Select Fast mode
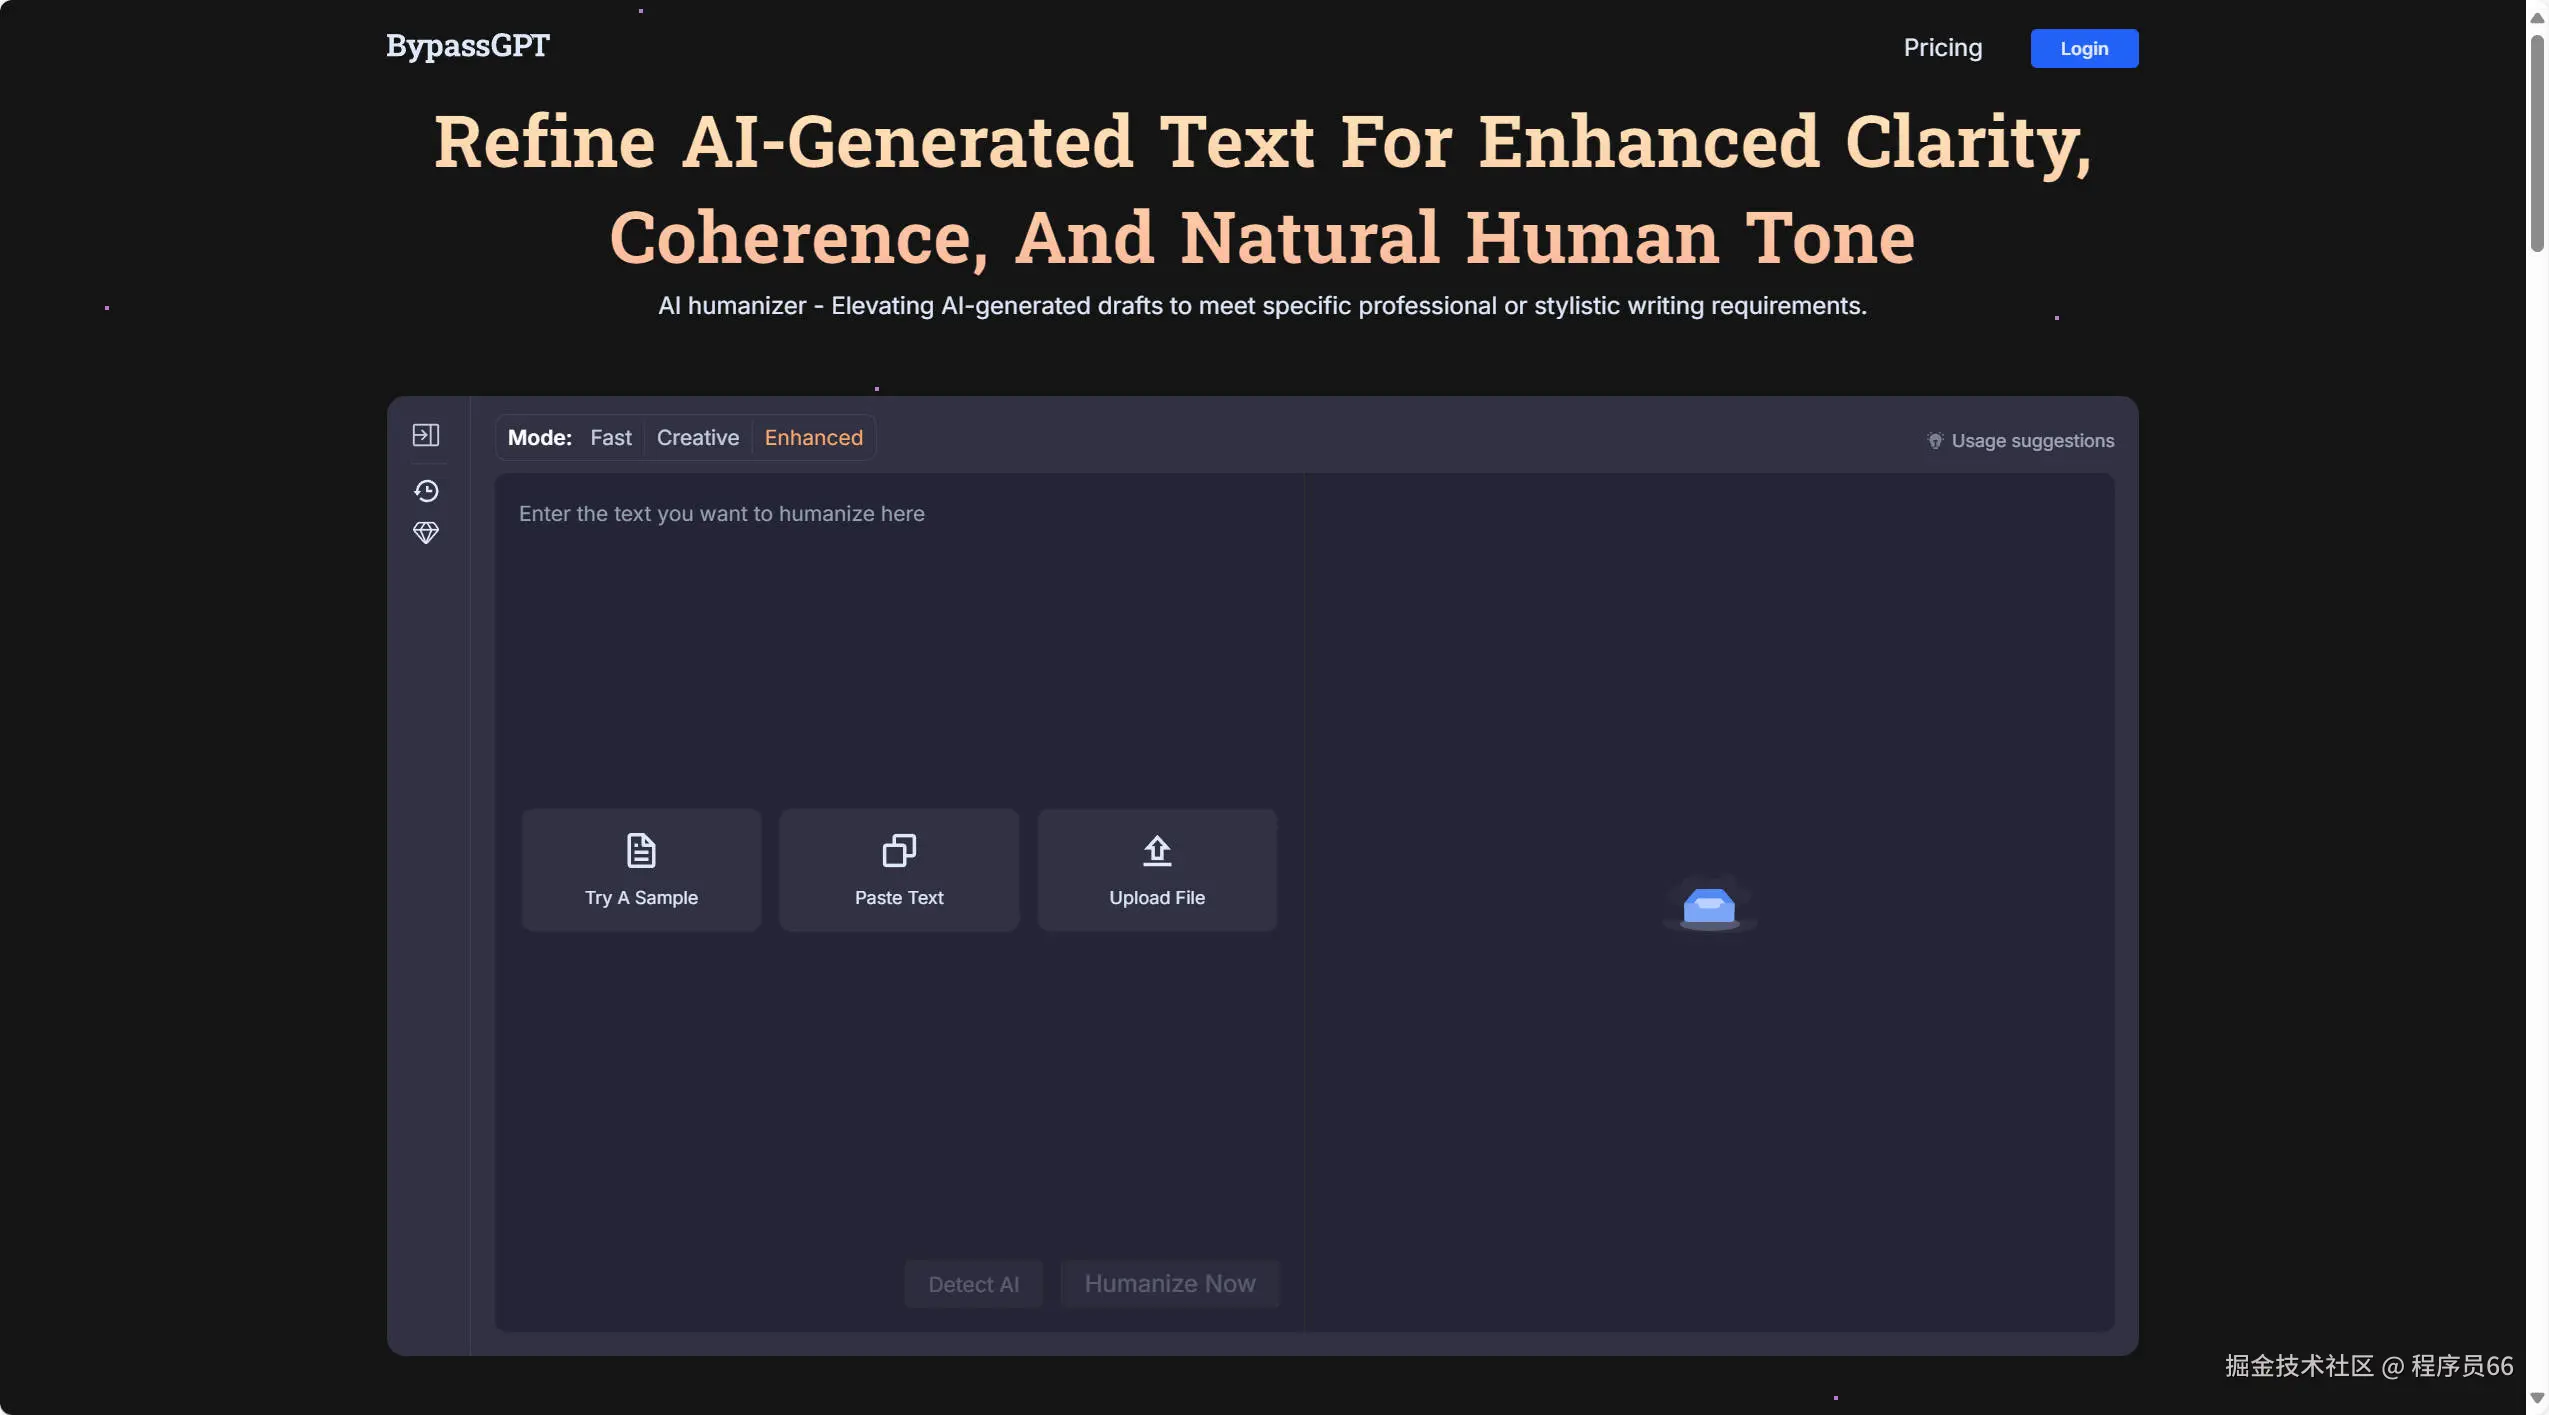 tap(610, 438)
